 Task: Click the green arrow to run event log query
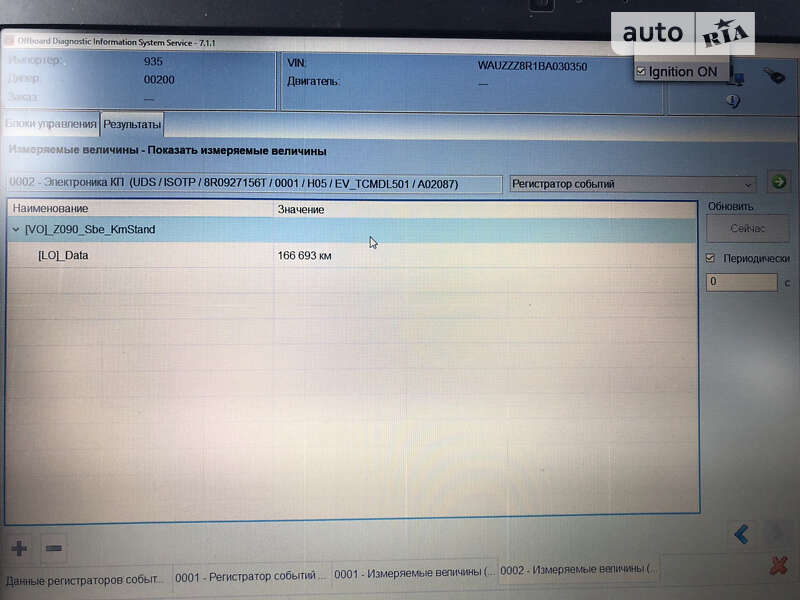[775, 184]
